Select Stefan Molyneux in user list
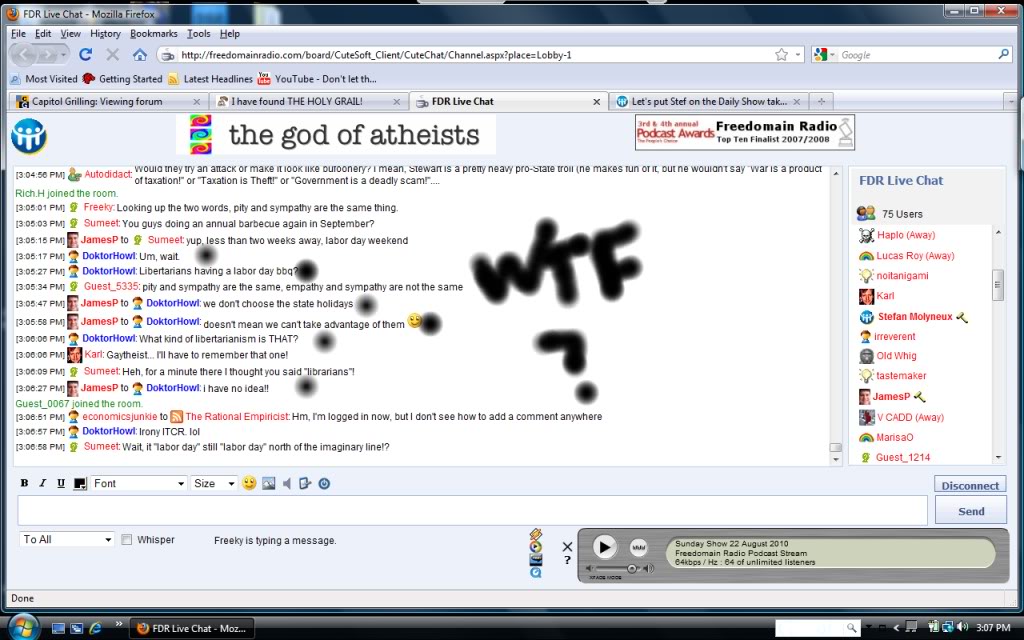Screen dimensions: 1024x640 point(914,317)
